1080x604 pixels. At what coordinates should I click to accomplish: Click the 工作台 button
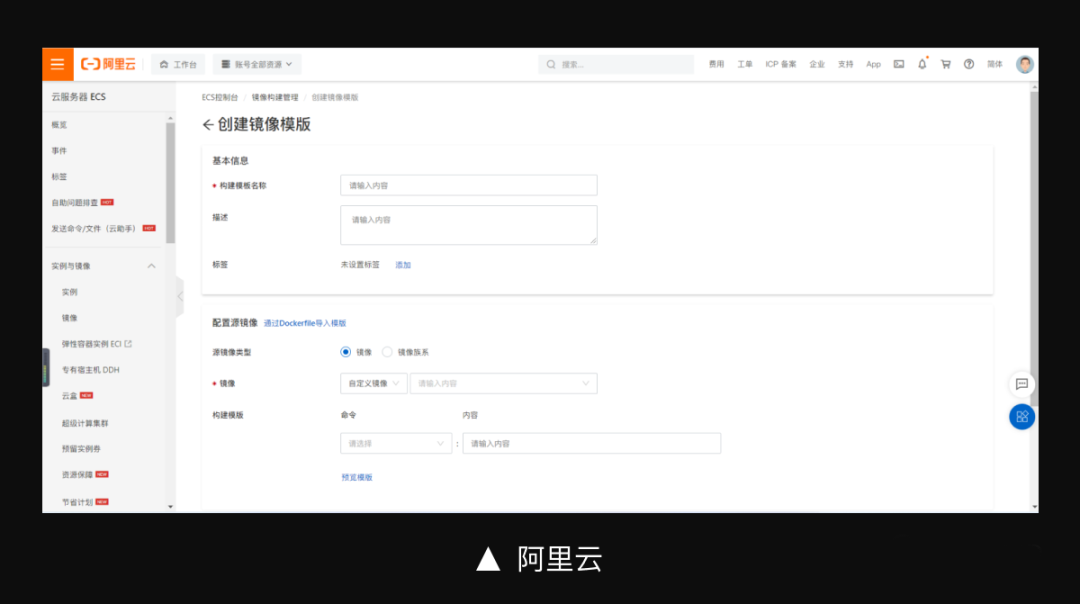(178, 64)
